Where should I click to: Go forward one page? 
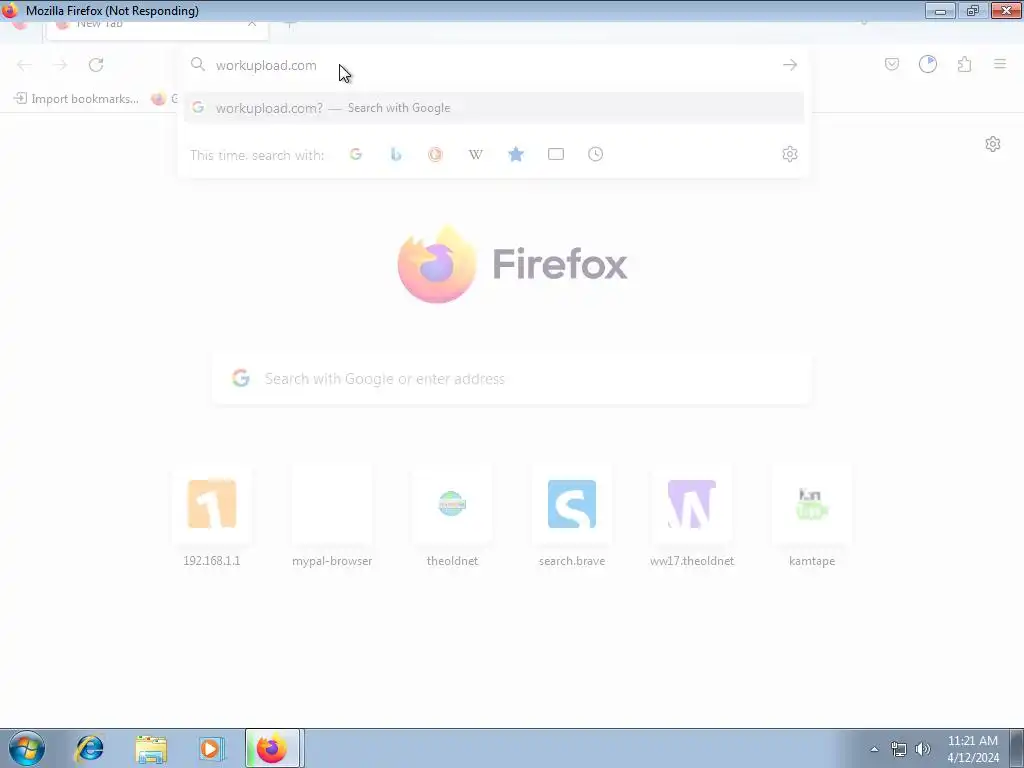[x=60, y=65]
